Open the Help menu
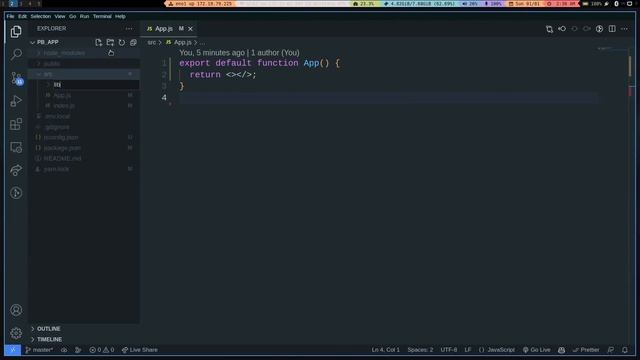The image size is (640, 360). [x=120, y=16]
